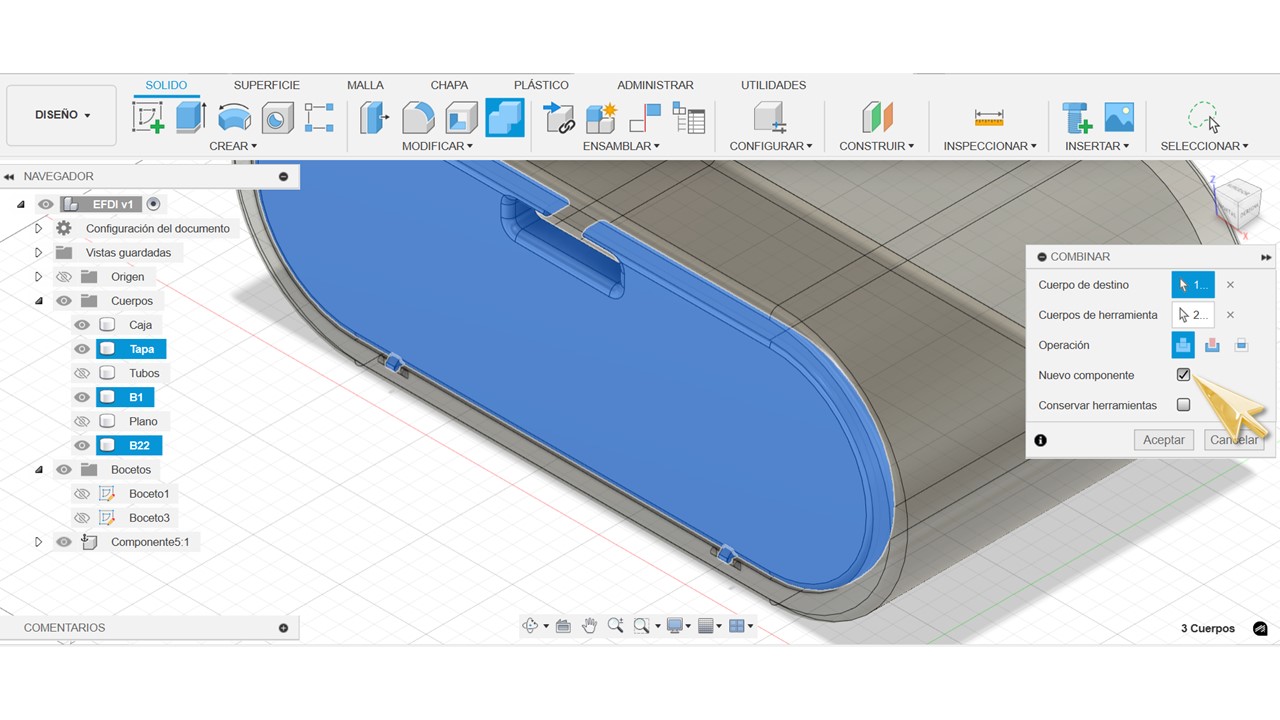Image resolution: width=1280 pixels, height=720 pixels.
Task: Click the Aceptar button
Action: pos(1163,440)
